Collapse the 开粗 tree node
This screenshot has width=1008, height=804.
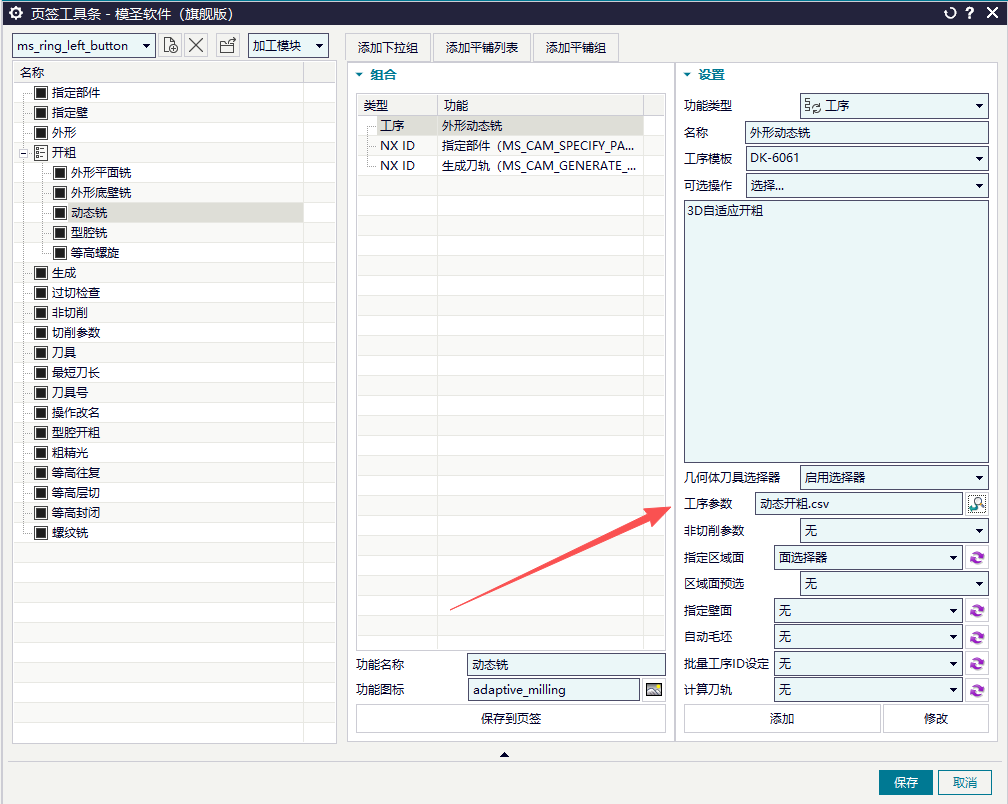[23, 153]
